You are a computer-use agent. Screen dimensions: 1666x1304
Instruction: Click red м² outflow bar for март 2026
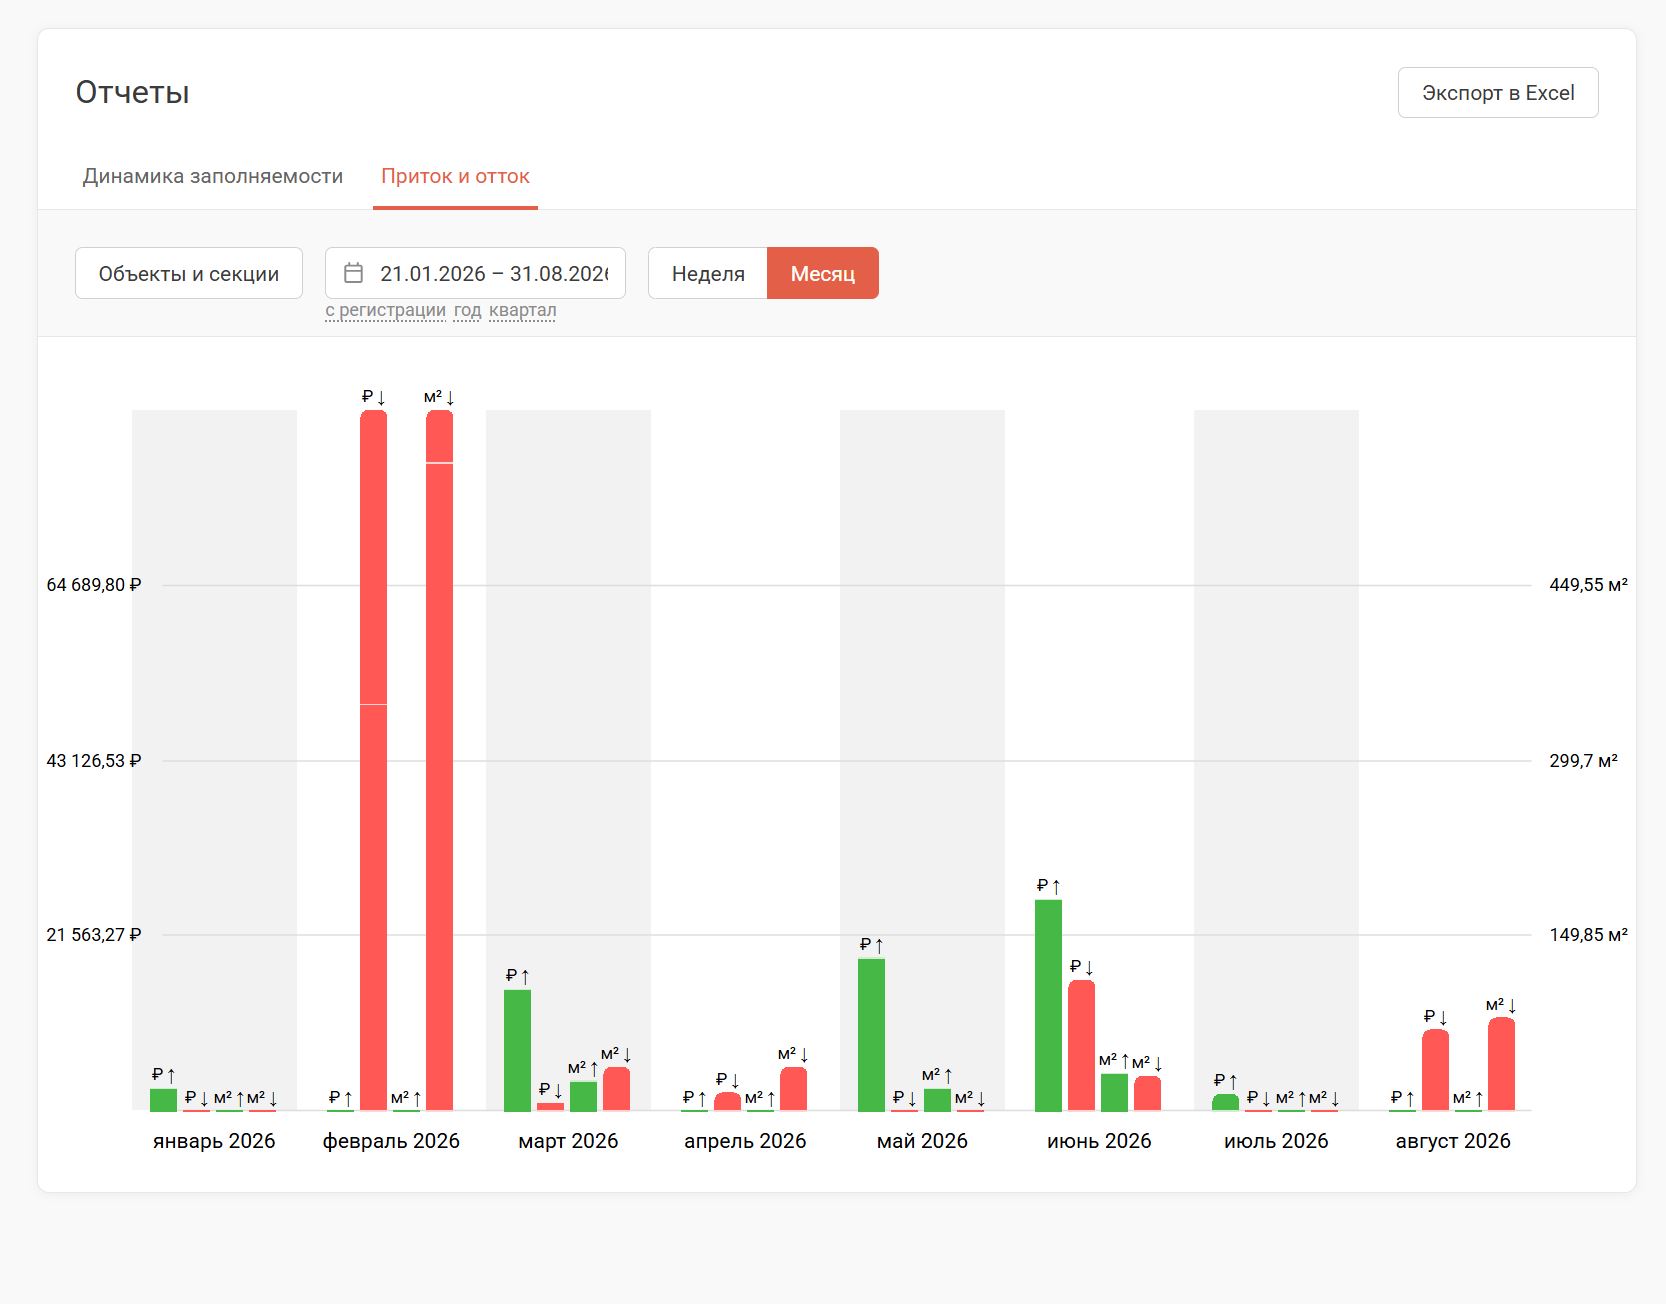(x=617, y=1089)
